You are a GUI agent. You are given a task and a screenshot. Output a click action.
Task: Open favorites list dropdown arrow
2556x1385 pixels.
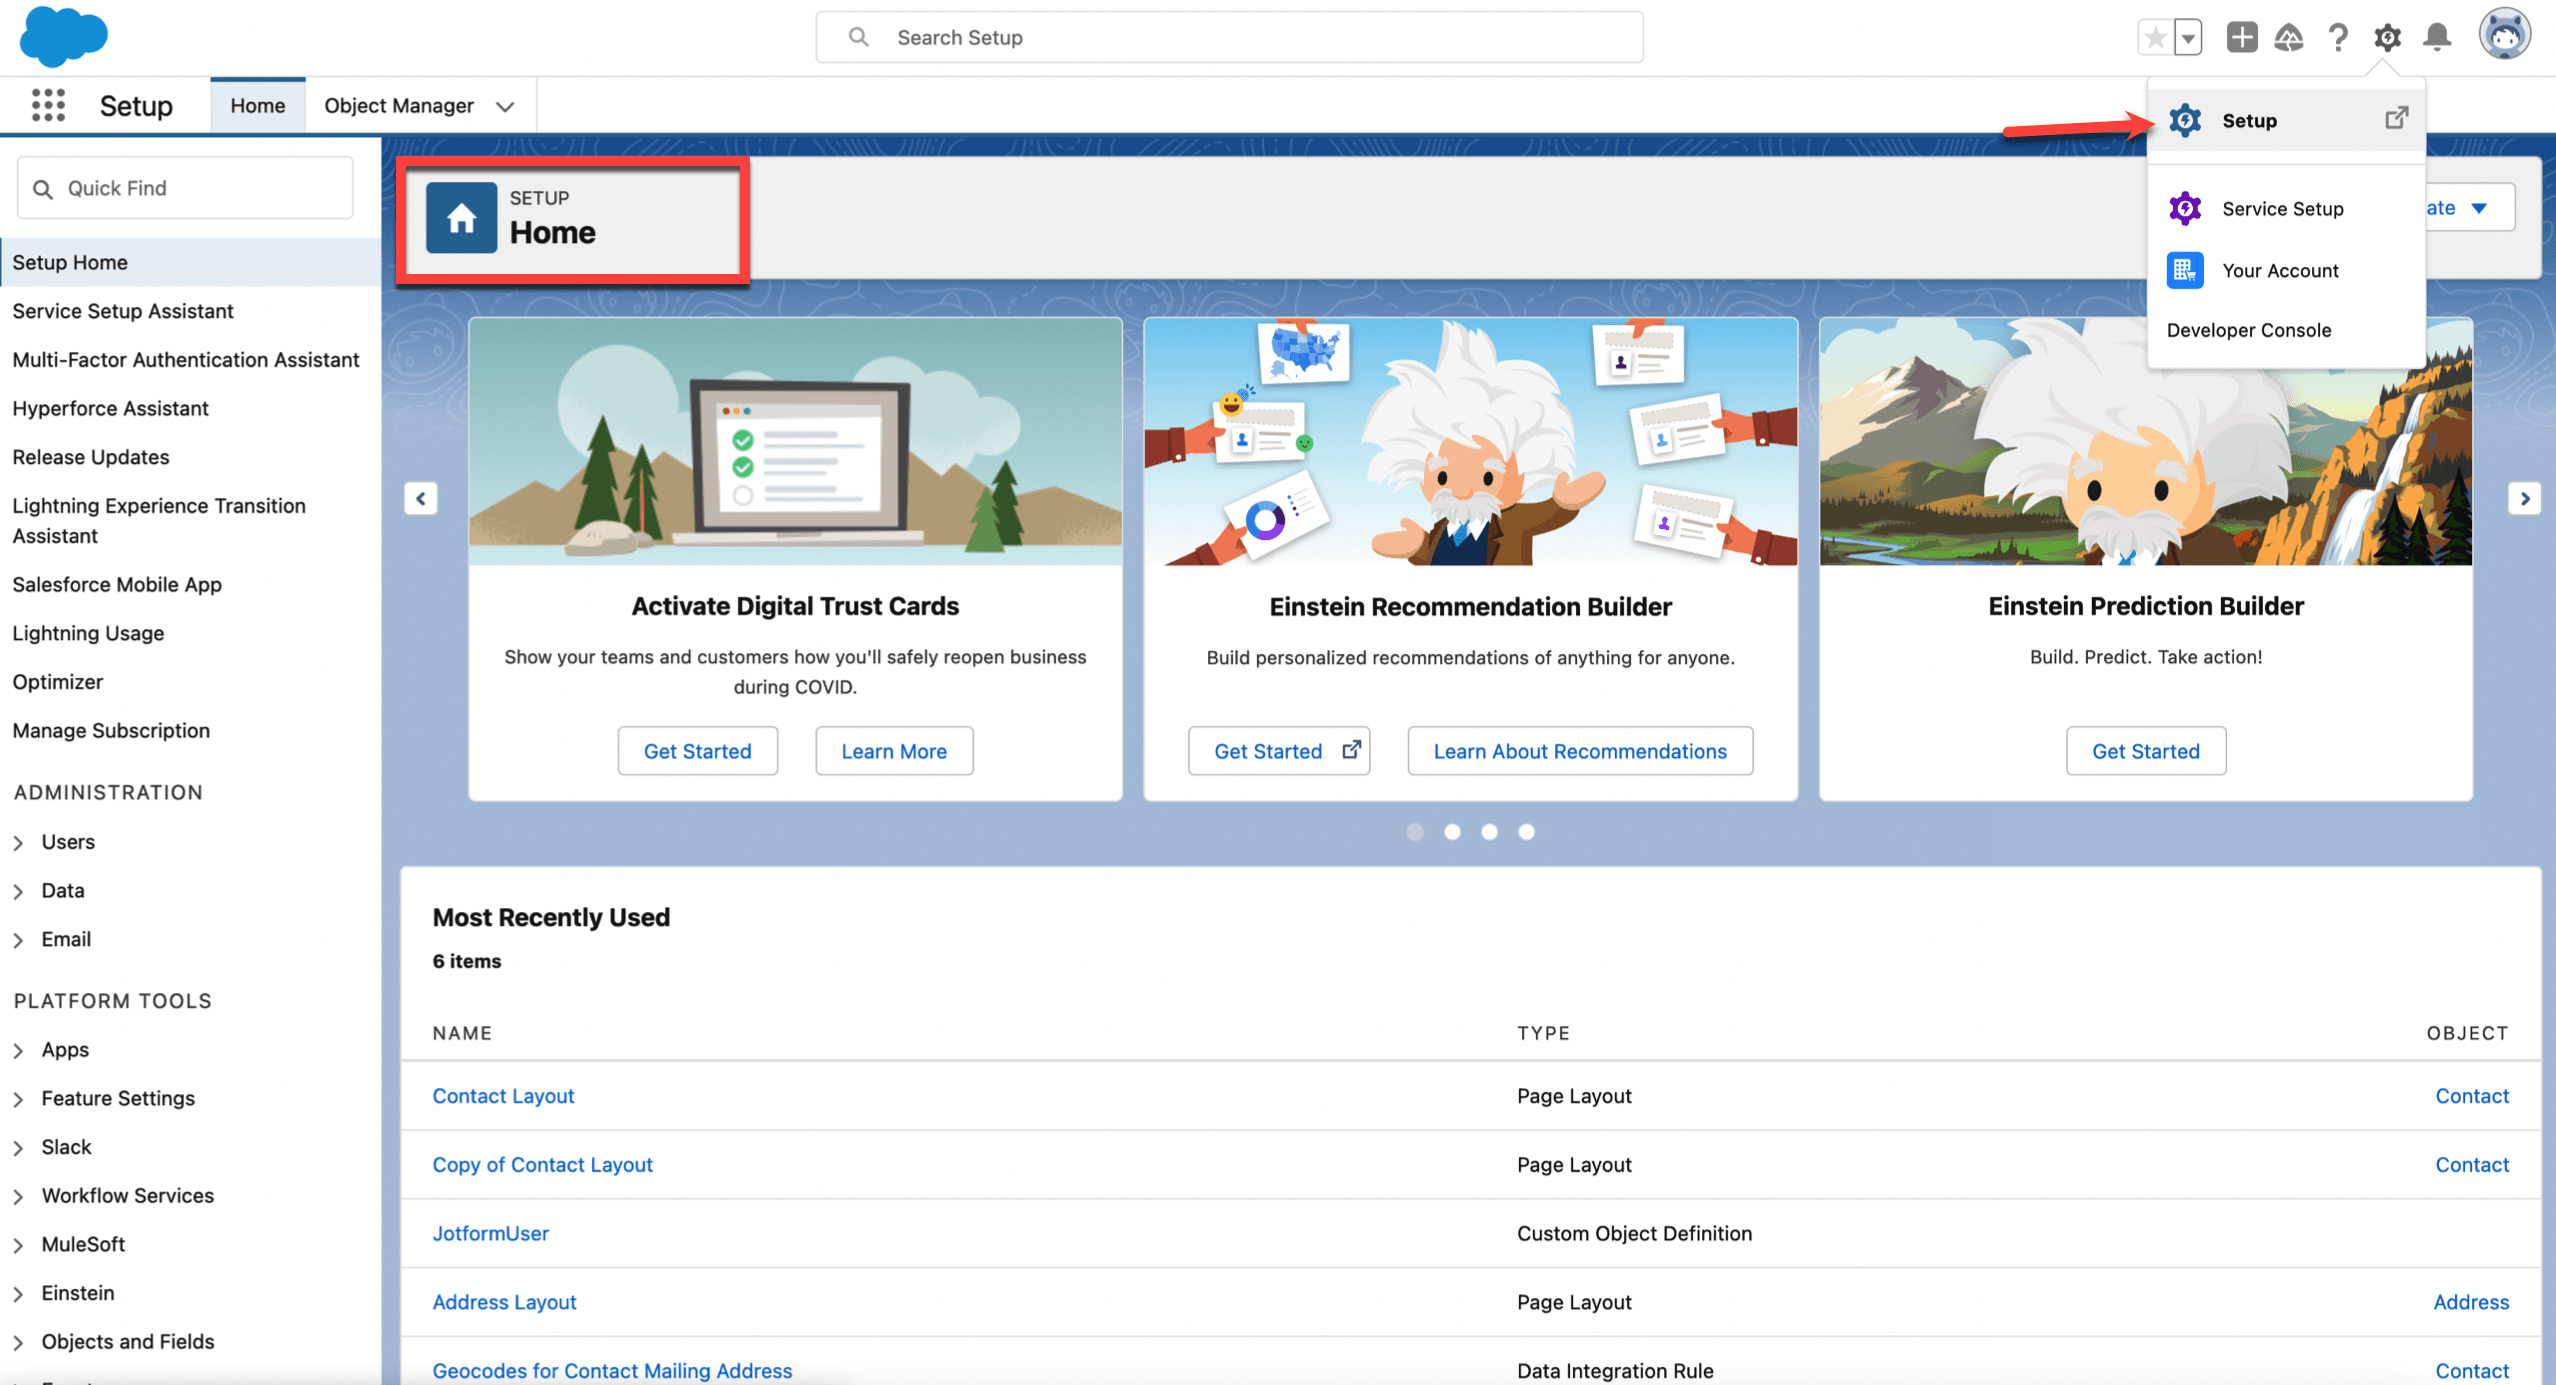click(2188, 38)
